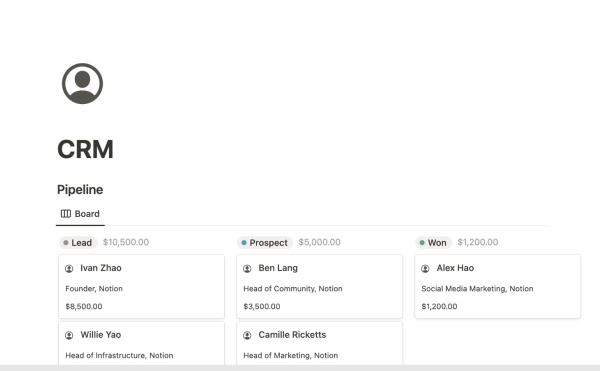Click the gray dot on Lead tag
The image size is (600, 371).
[x=66, y=242]
